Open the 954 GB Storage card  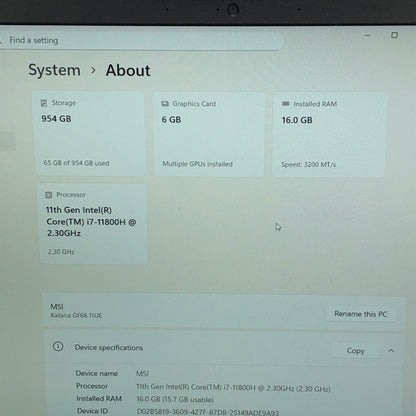point(90,133)
